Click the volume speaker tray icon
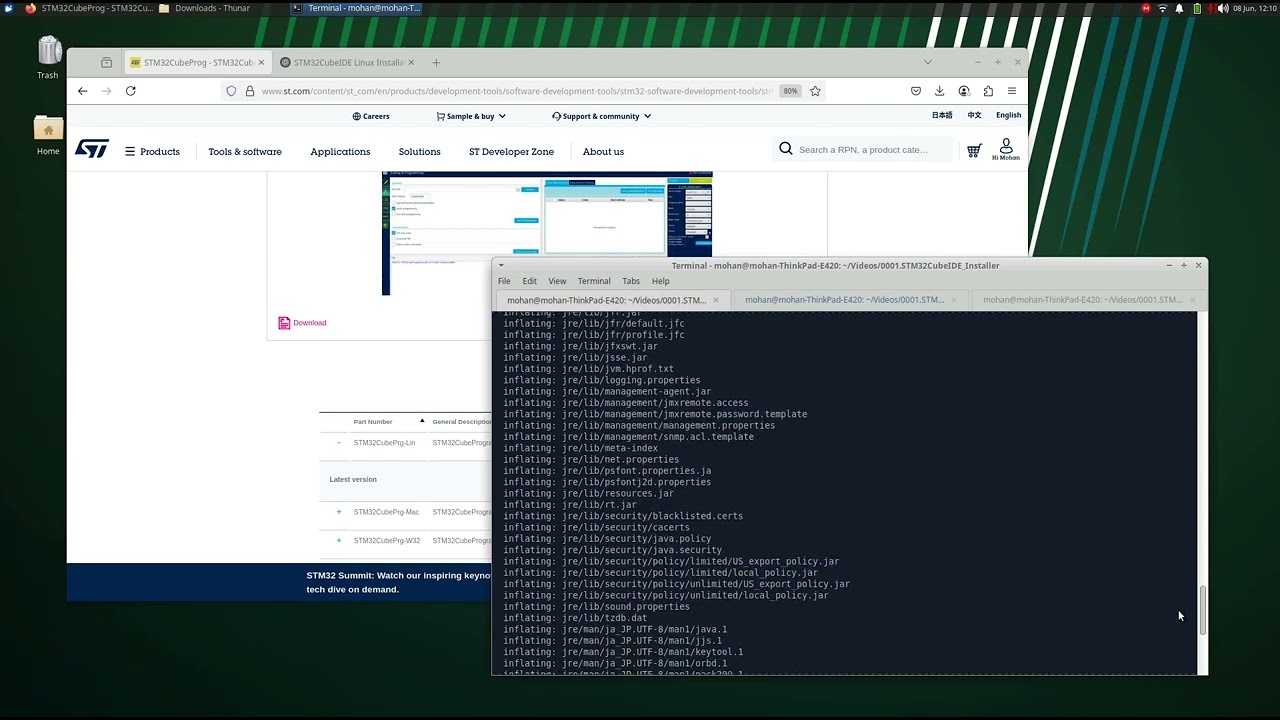 coord(1222,8)
